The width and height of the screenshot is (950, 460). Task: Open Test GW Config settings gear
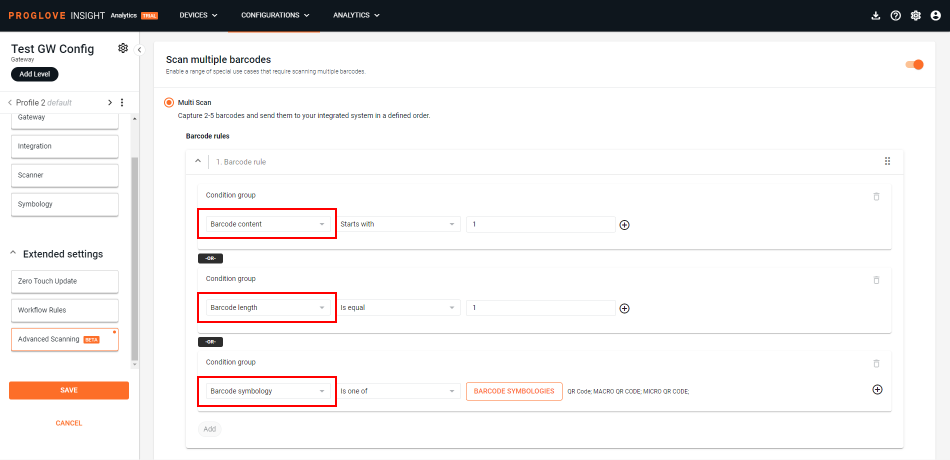point(123,48)
